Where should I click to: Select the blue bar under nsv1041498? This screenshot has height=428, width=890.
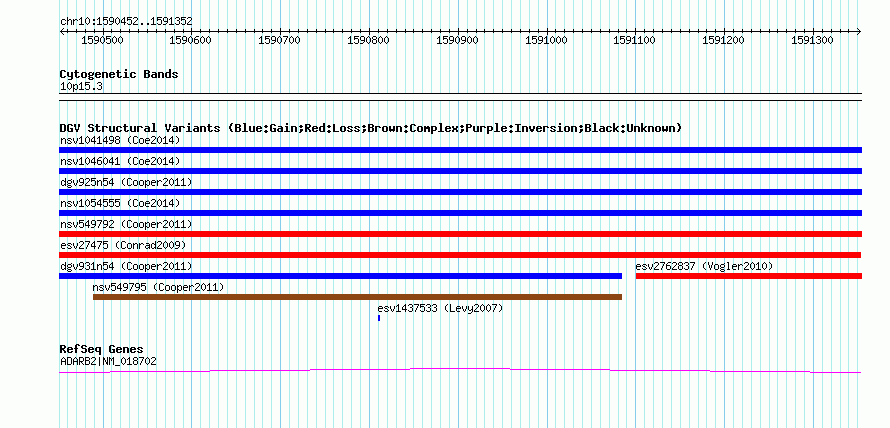[460, 150]
